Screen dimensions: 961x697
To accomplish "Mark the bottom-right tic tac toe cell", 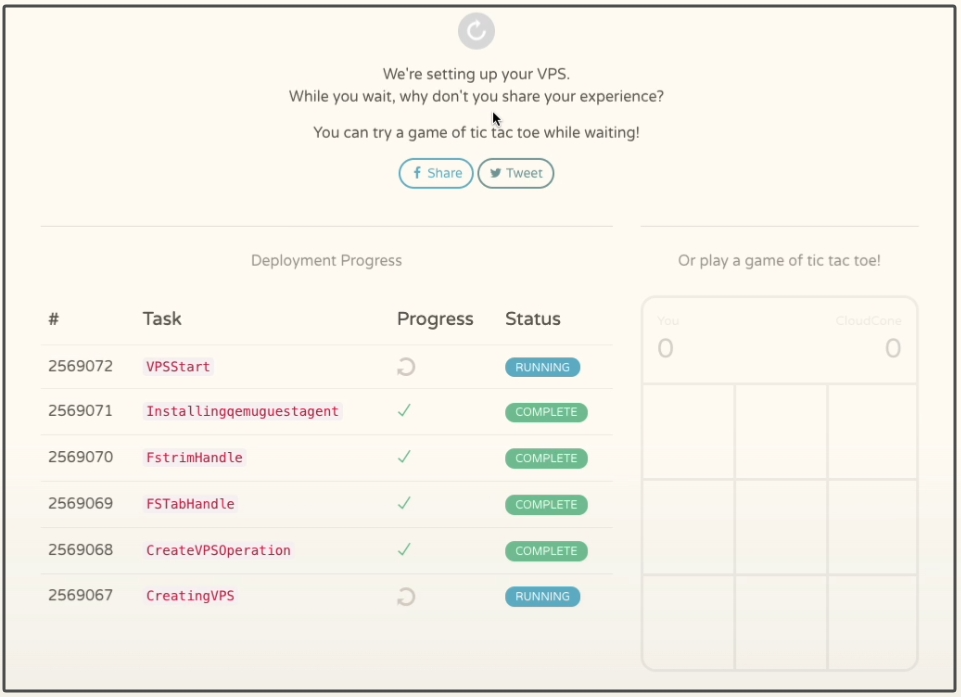I will [872, 622].
